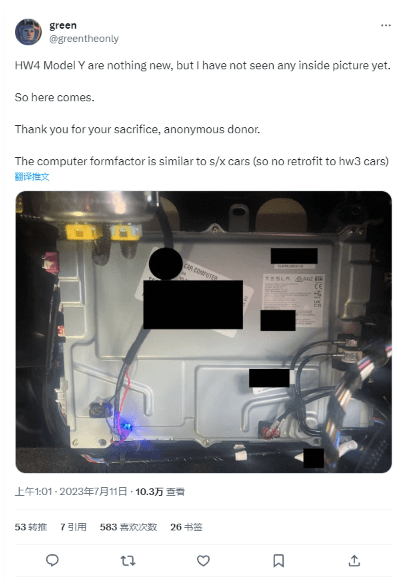Open the HW4 computer photo

click(203, 332)
